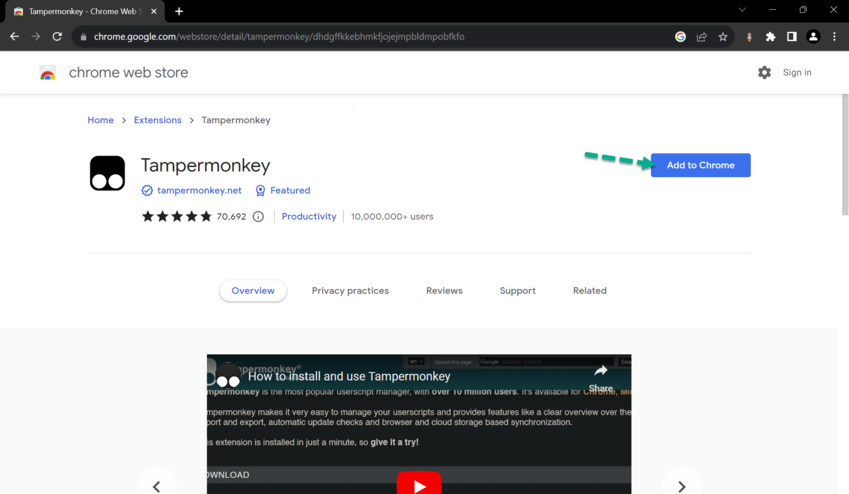Go to the Home breadcrumb

[101, 120]
